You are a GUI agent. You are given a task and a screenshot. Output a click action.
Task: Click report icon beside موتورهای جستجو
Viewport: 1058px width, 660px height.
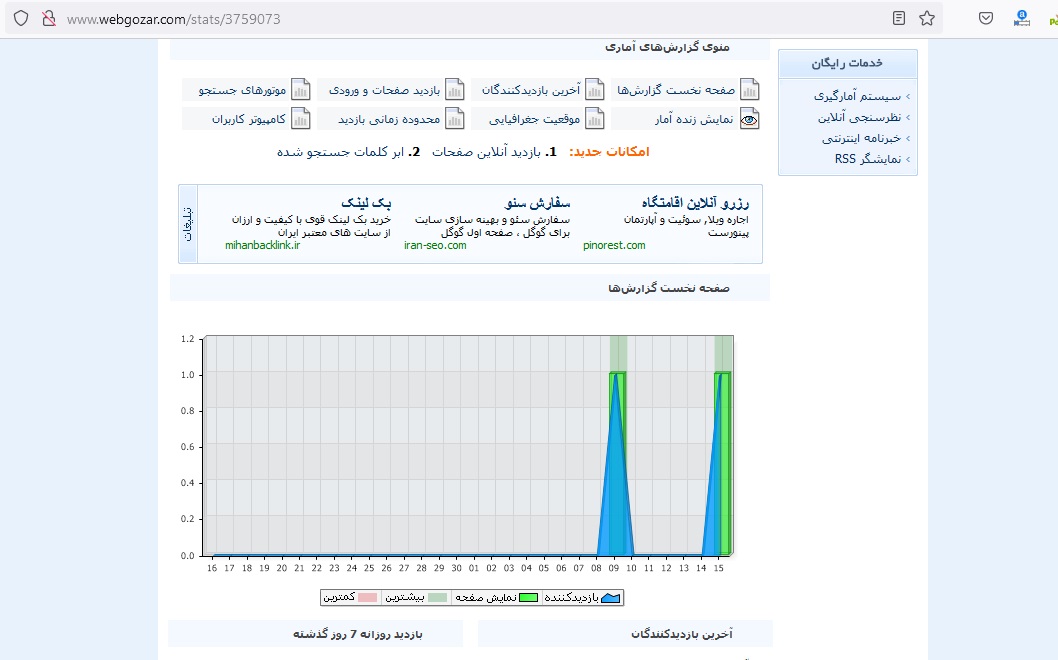pos(300,89)
